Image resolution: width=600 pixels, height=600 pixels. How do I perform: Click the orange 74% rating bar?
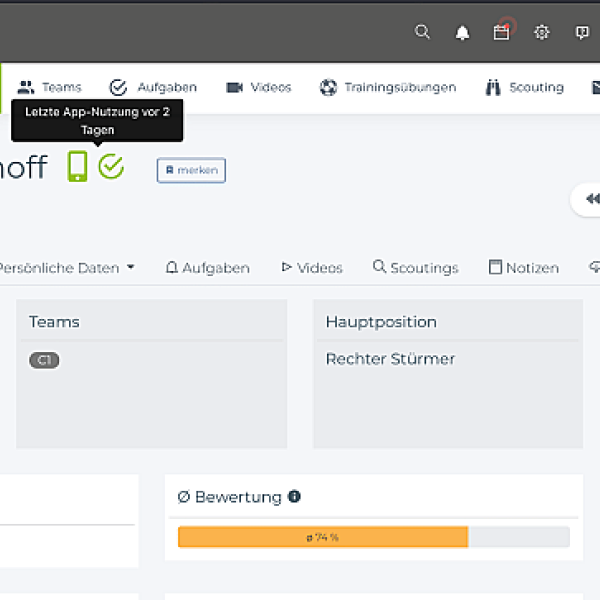click(322, 537)
